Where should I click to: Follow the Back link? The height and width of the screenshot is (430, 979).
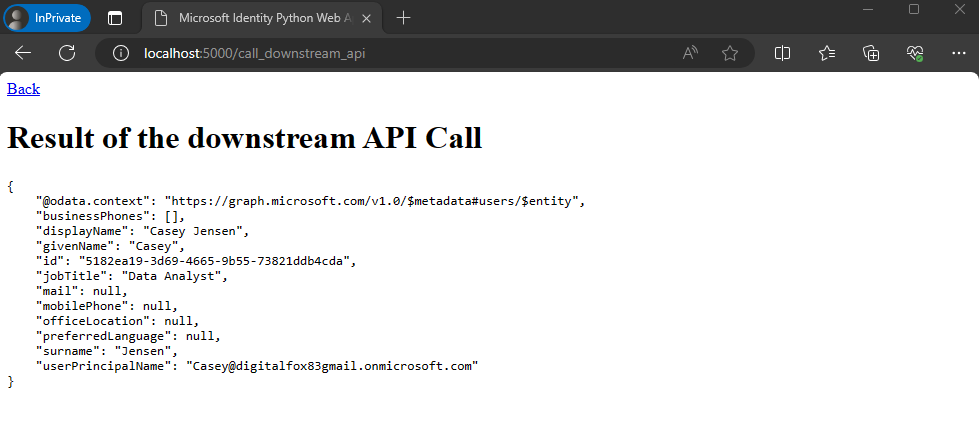24,89
